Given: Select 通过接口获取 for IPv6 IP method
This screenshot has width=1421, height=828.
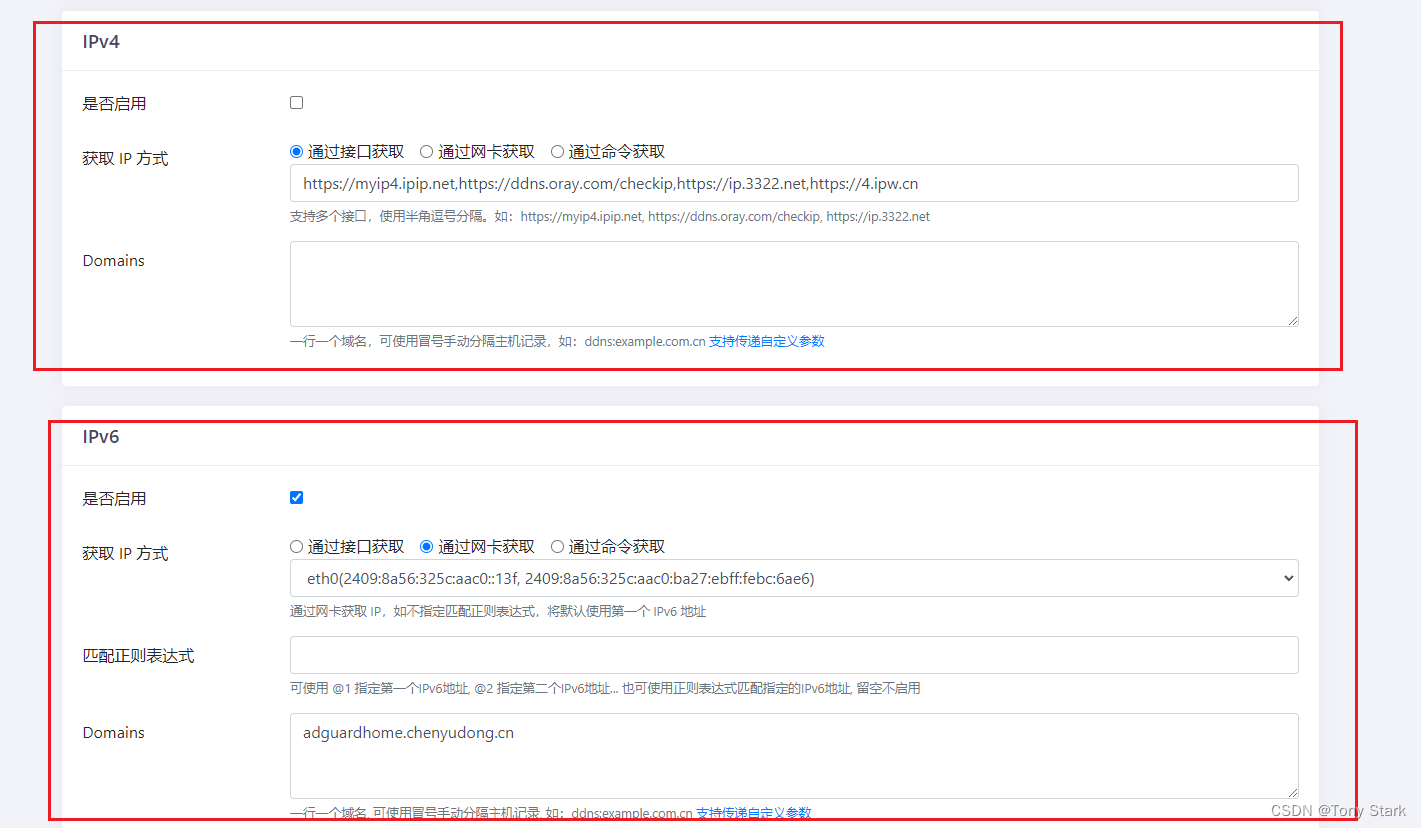Looking at the screenshot, I should (296, 546).
